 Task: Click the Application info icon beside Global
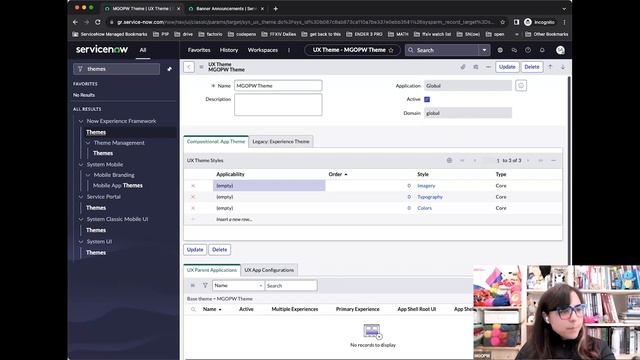[x=521, y=86]
